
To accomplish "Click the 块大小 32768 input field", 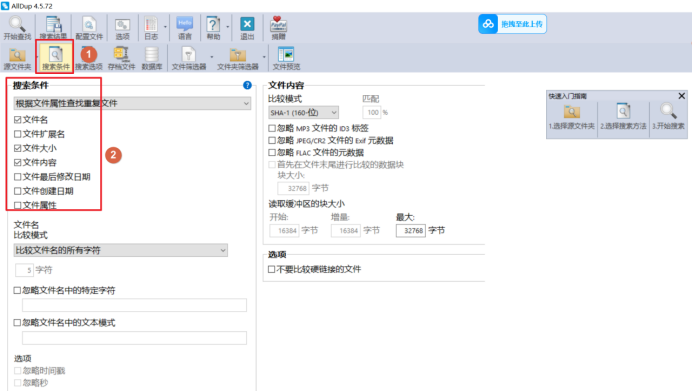I will click(x=293, y=188).
